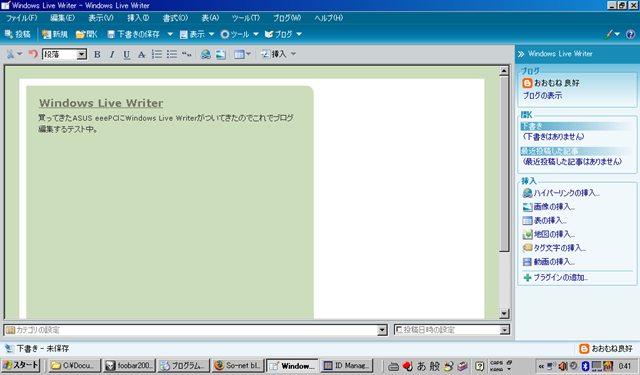Switch to the プログラム taskbar item

click(184, 366)
